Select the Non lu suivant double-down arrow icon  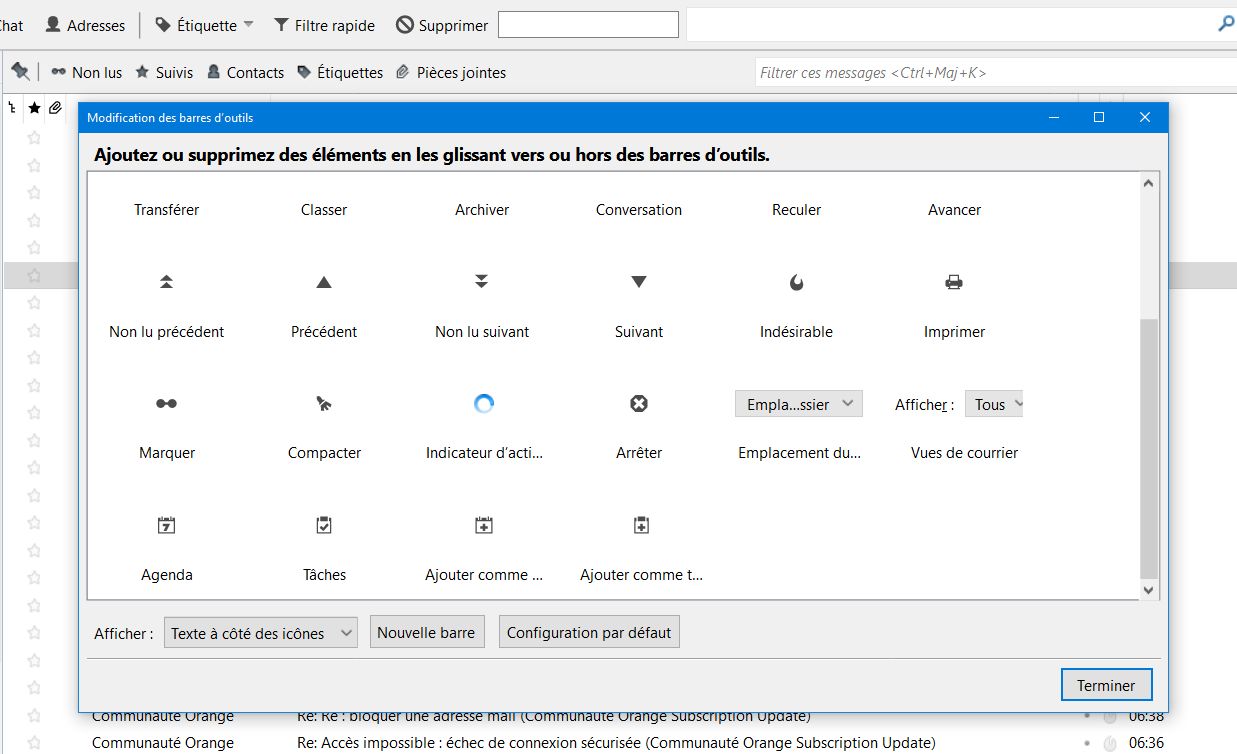click(481, 282)
